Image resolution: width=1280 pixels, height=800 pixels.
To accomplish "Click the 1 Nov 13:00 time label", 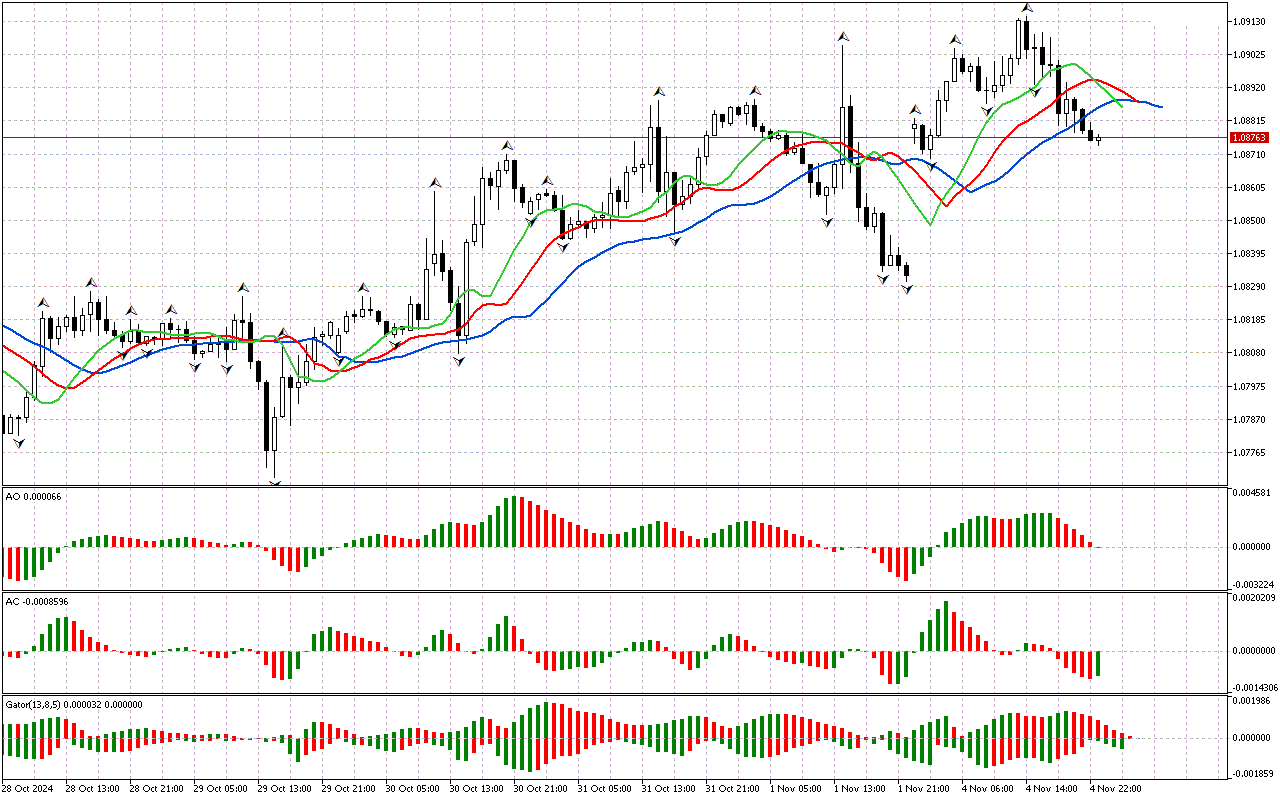I will click(858, 788).
